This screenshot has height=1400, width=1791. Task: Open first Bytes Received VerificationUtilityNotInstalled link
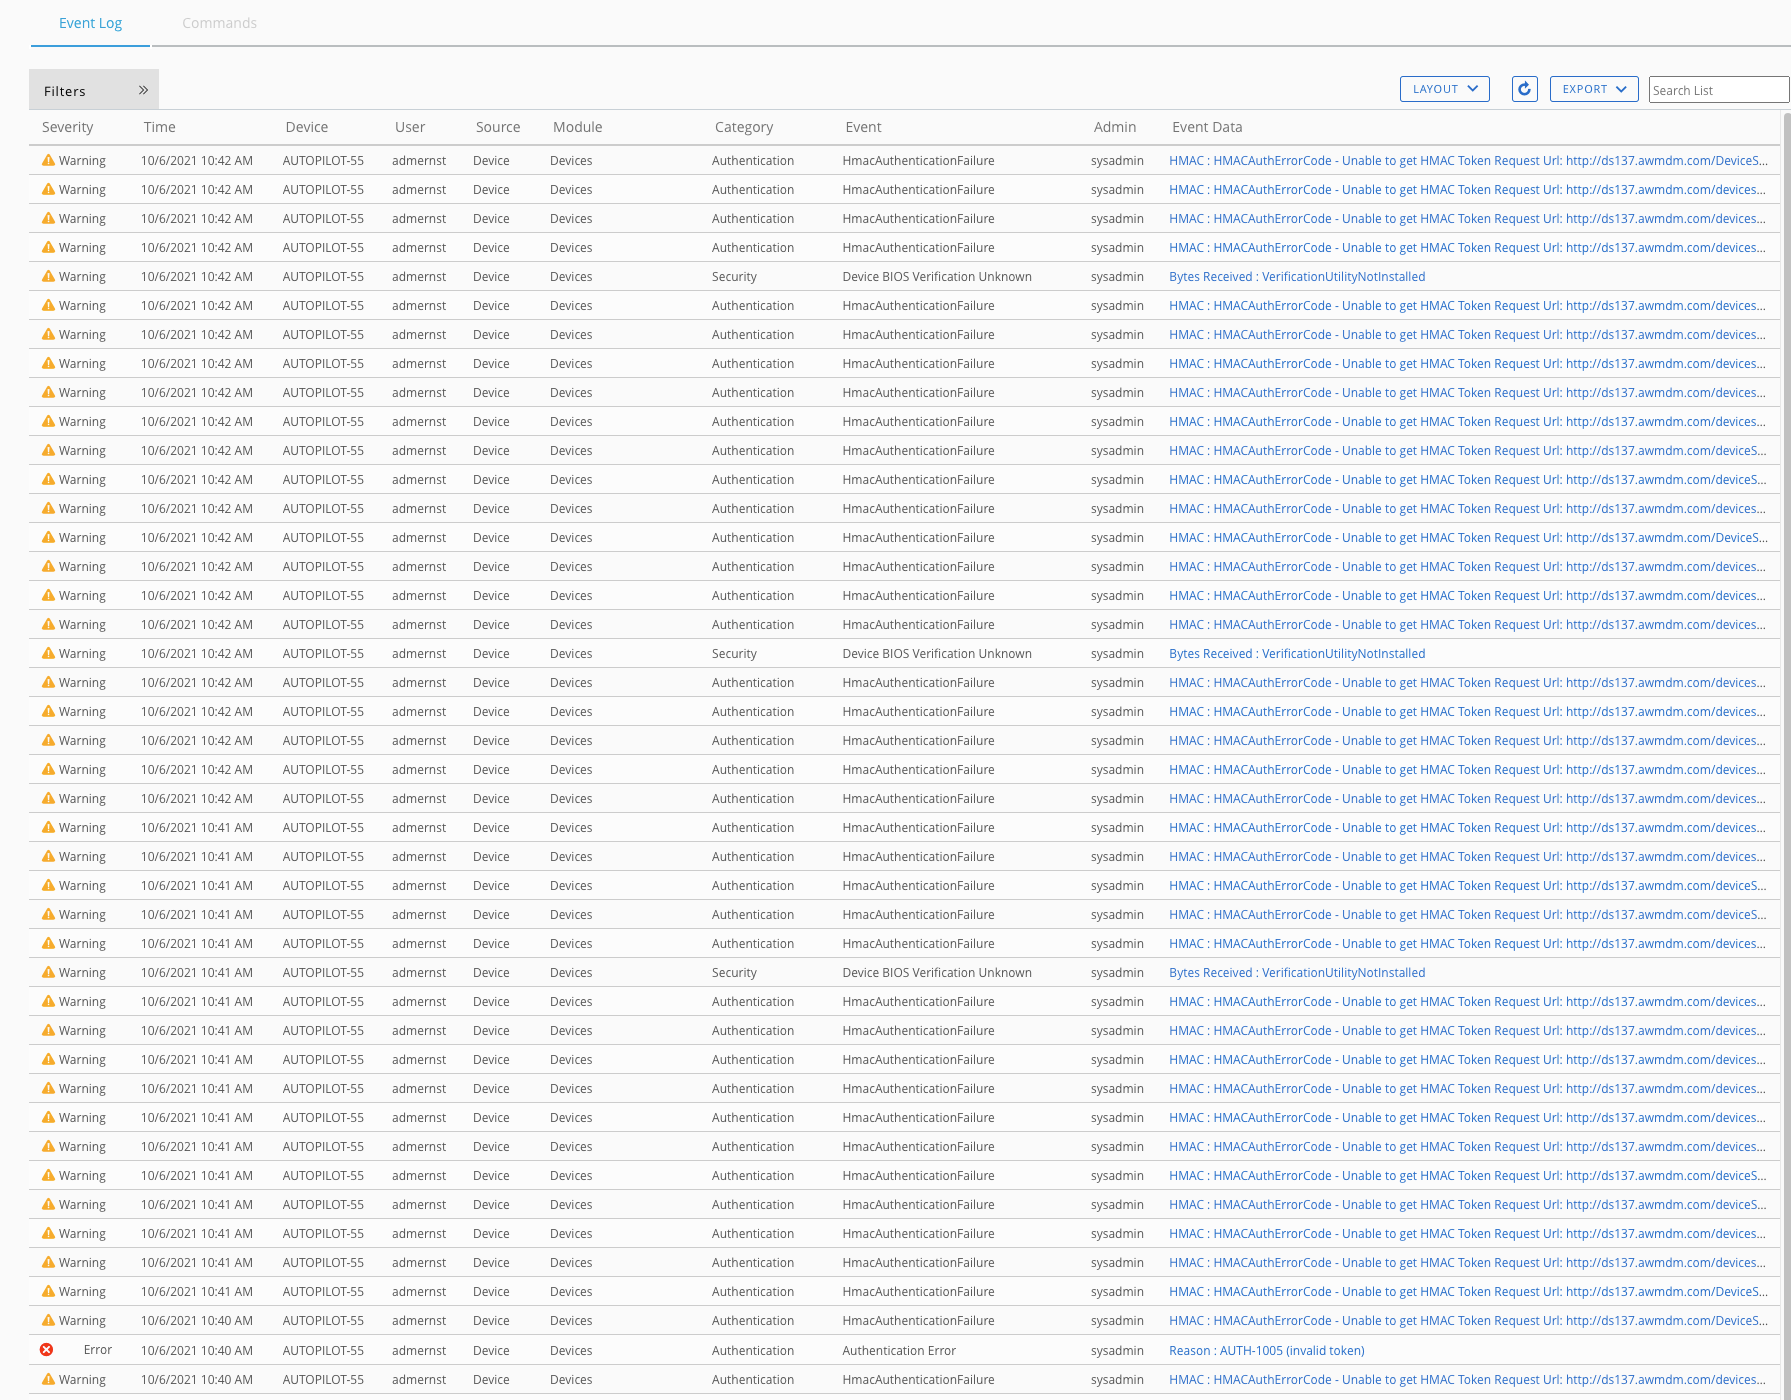1296,277
